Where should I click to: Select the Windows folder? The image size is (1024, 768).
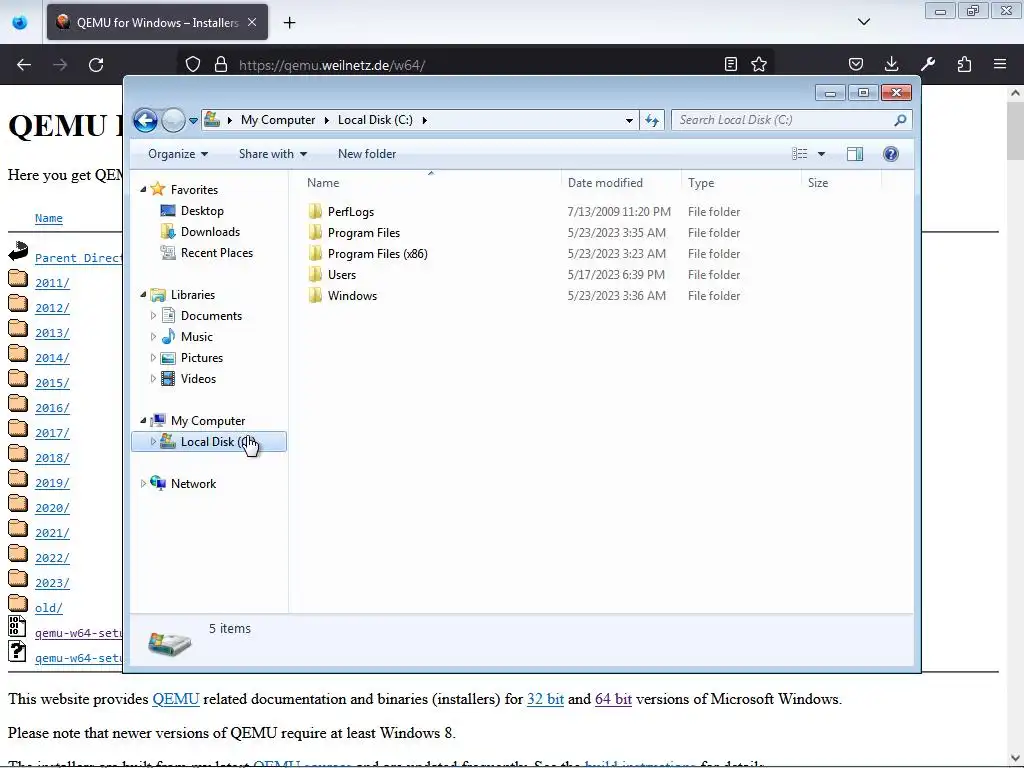click(352, 296)
